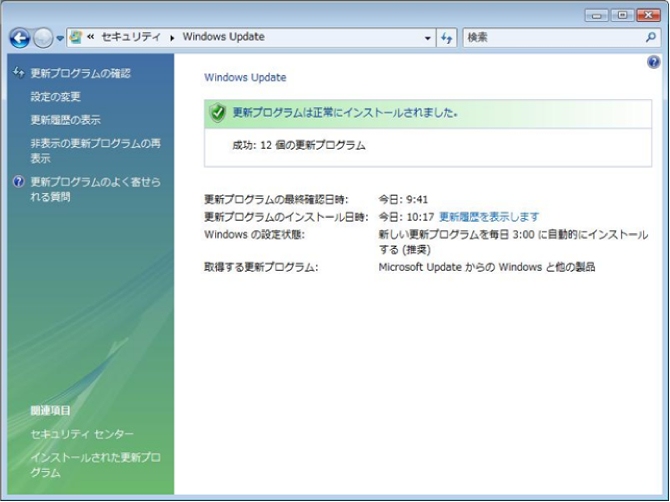
Task: Click the Back navigation arrow button
Action: pos(19,38)
